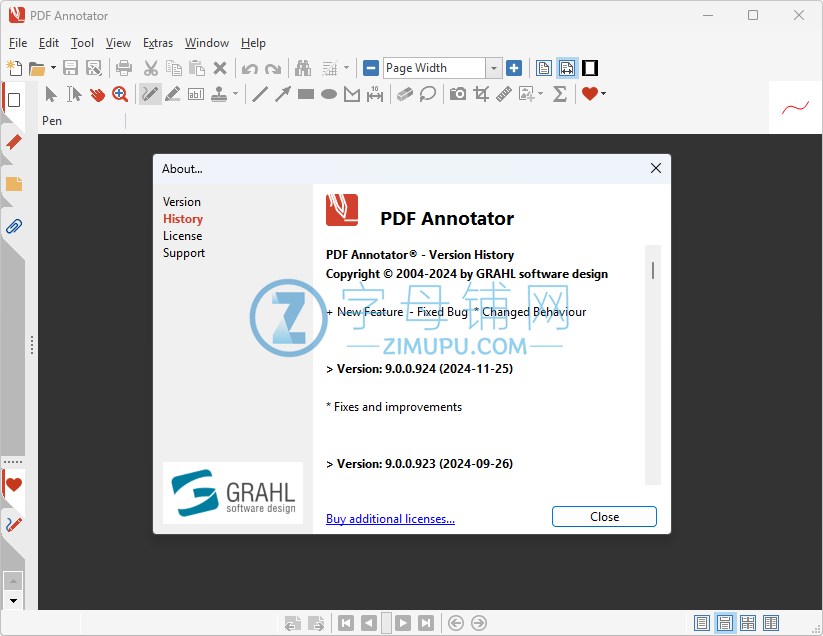The width and height of the screenshot is (823, 636).
Task: Open the Favorites heart sidebar tab
Action: point(14,484)
